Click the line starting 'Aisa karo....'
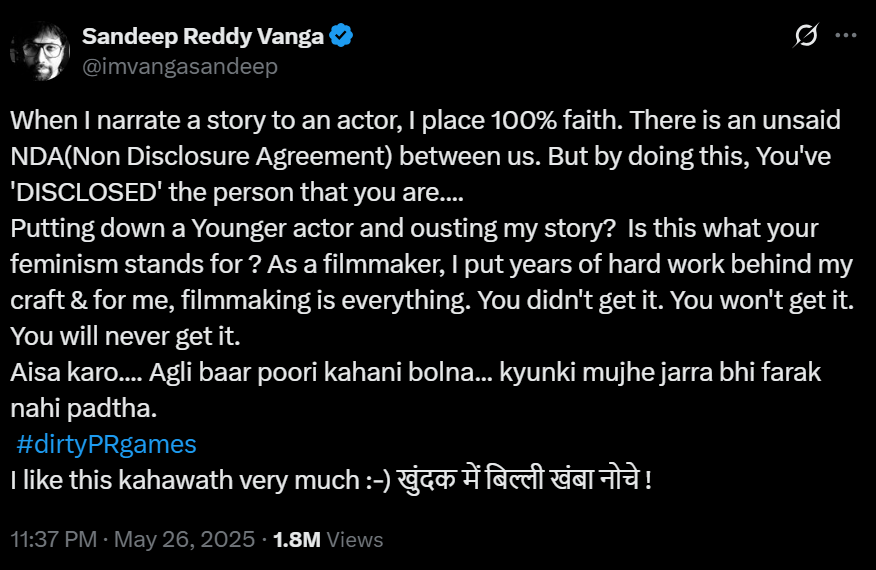This screenshot has width=876, height=570. click(x=415, y=372)
